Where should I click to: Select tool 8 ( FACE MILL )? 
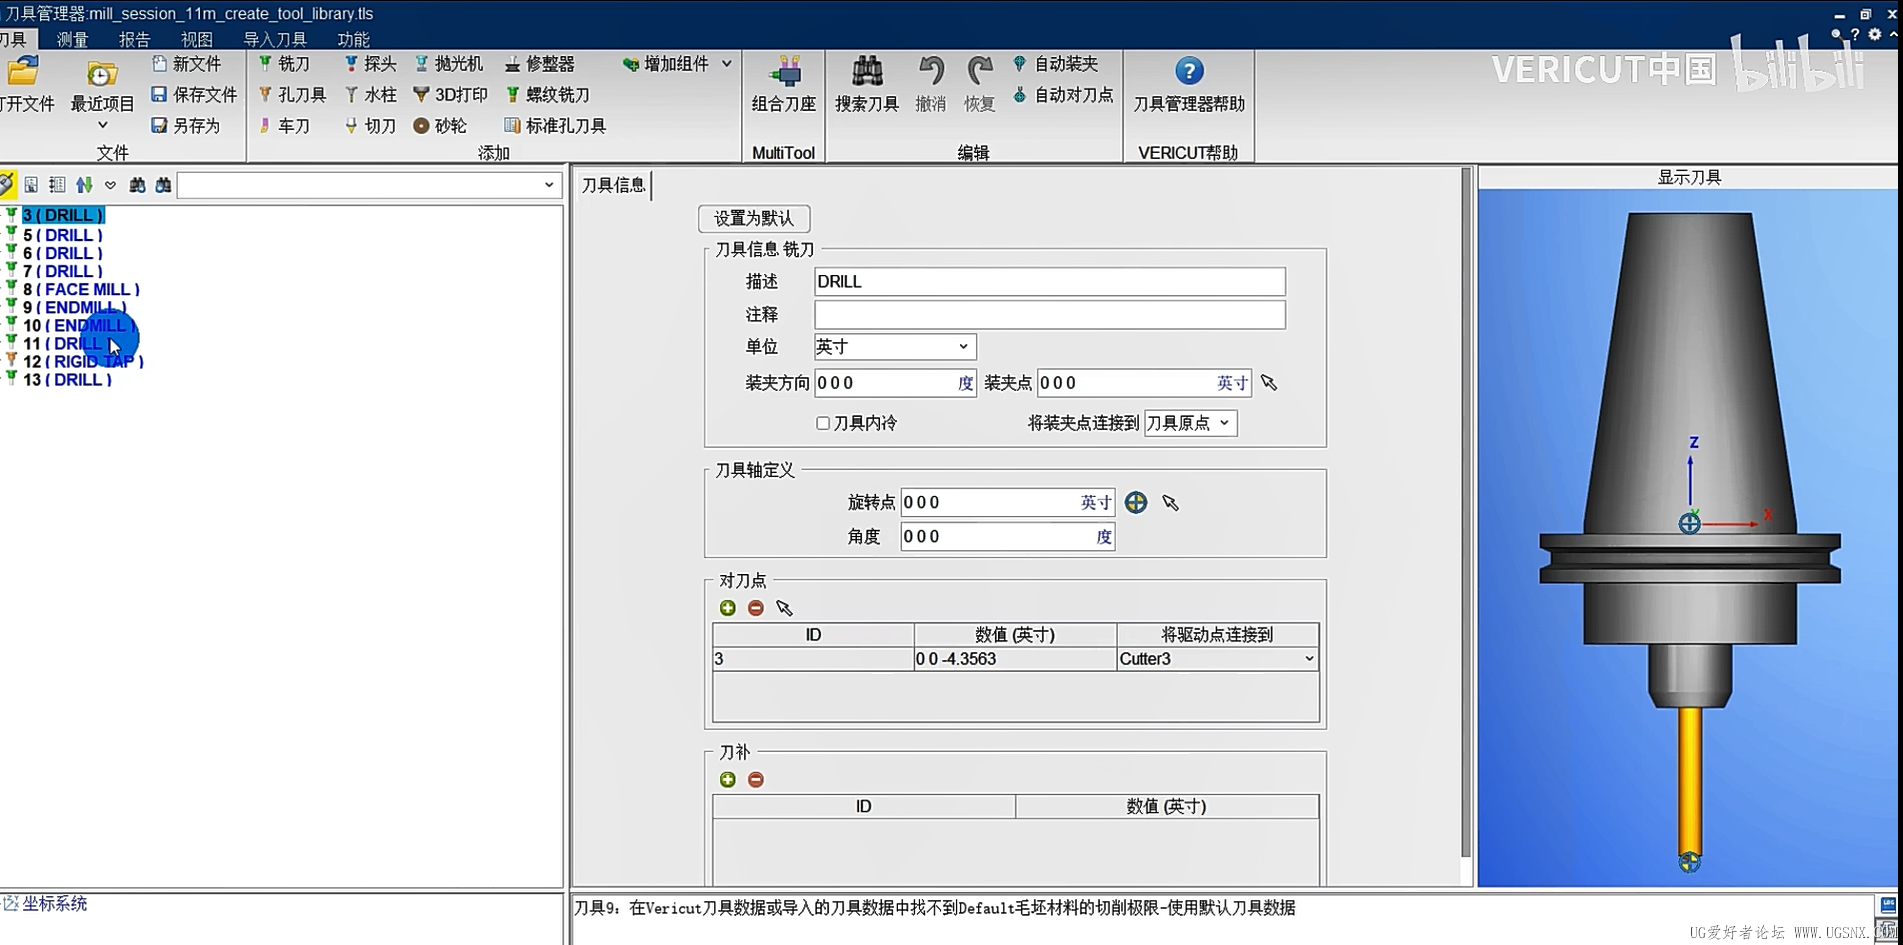coord(81,289)
